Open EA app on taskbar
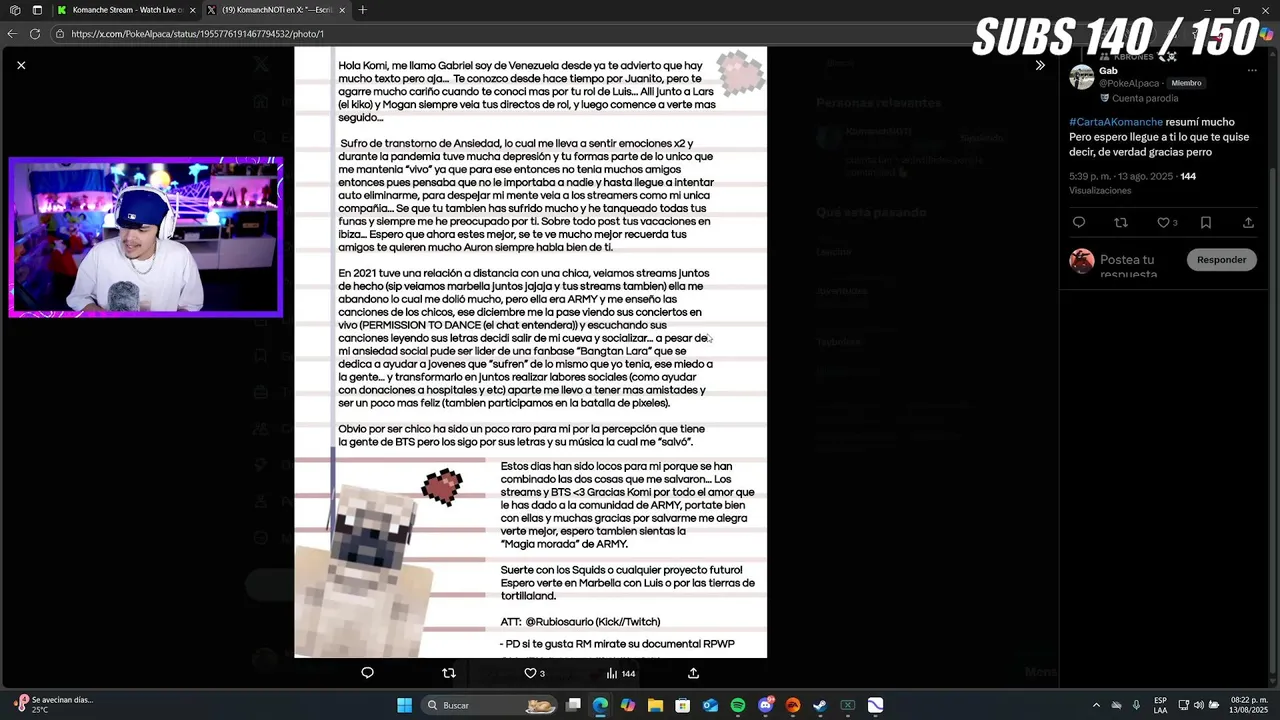The image size is (1280, 720). (793, 705)
